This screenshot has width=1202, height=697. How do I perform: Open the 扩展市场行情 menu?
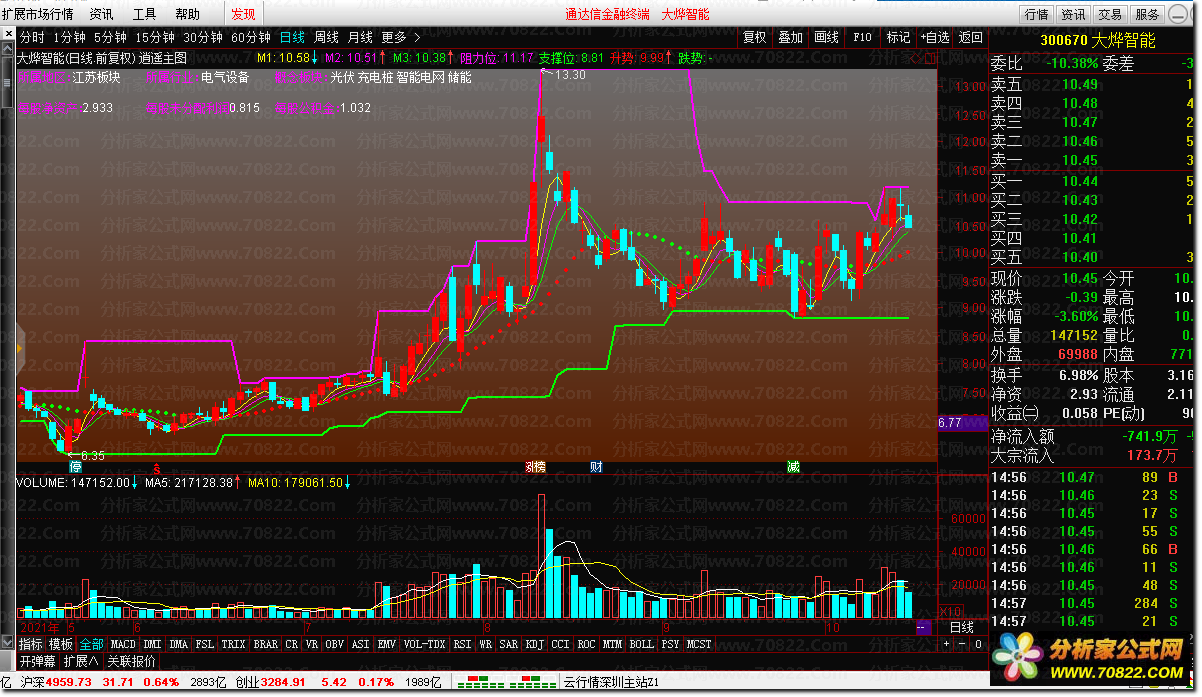pos(38,14)
